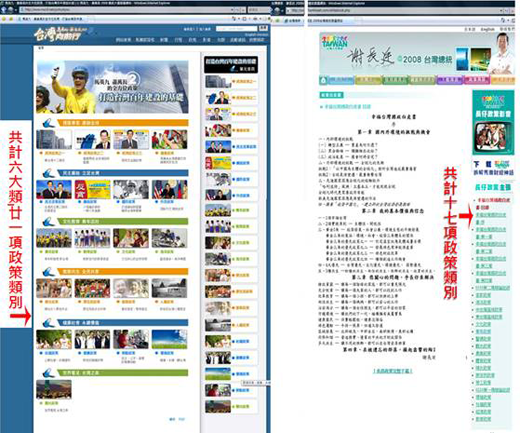Open the blue Taiwan map with man thumbnail in main grid

[92, 139]
